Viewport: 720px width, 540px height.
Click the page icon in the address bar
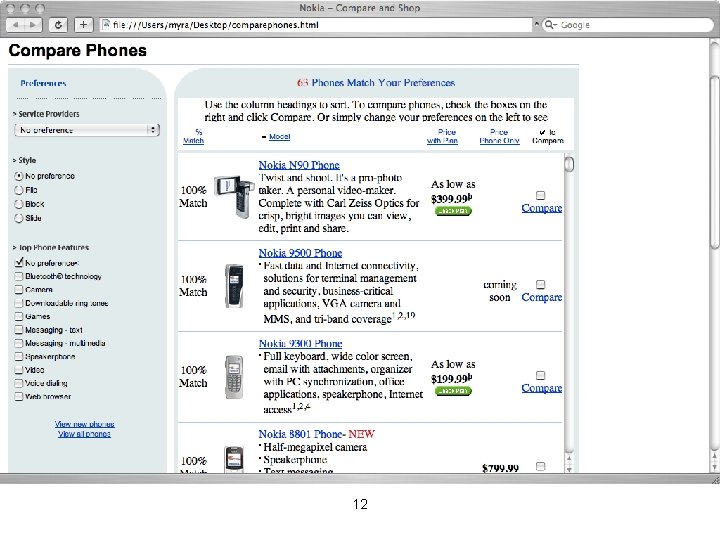coord(106,24)
